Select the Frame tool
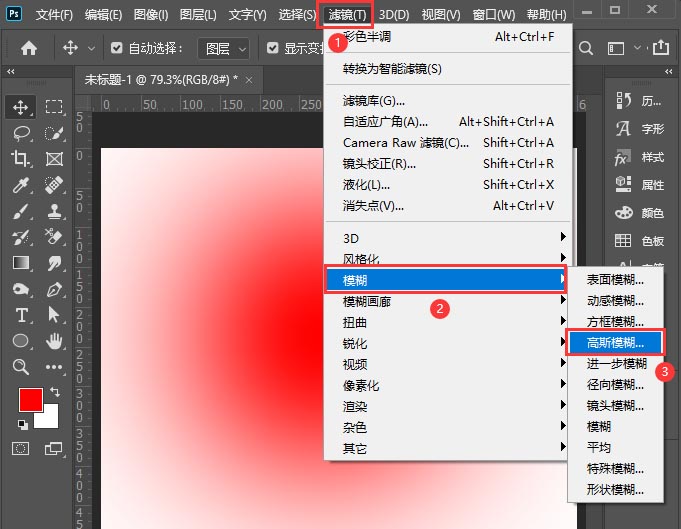Viewport: 681px width, 529px height. [x=54, y=159]
